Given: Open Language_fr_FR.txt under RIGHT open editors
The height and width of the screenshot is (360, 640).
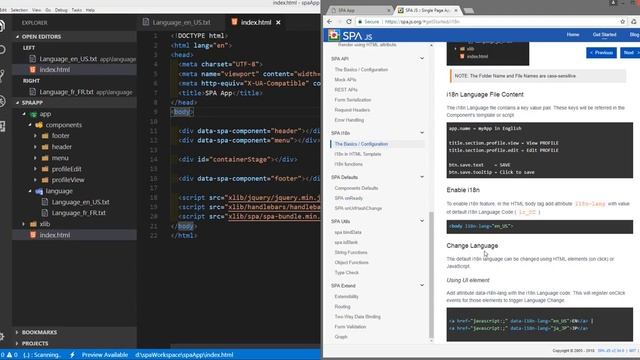Looking at the screenshot, I should pos(66,92).
